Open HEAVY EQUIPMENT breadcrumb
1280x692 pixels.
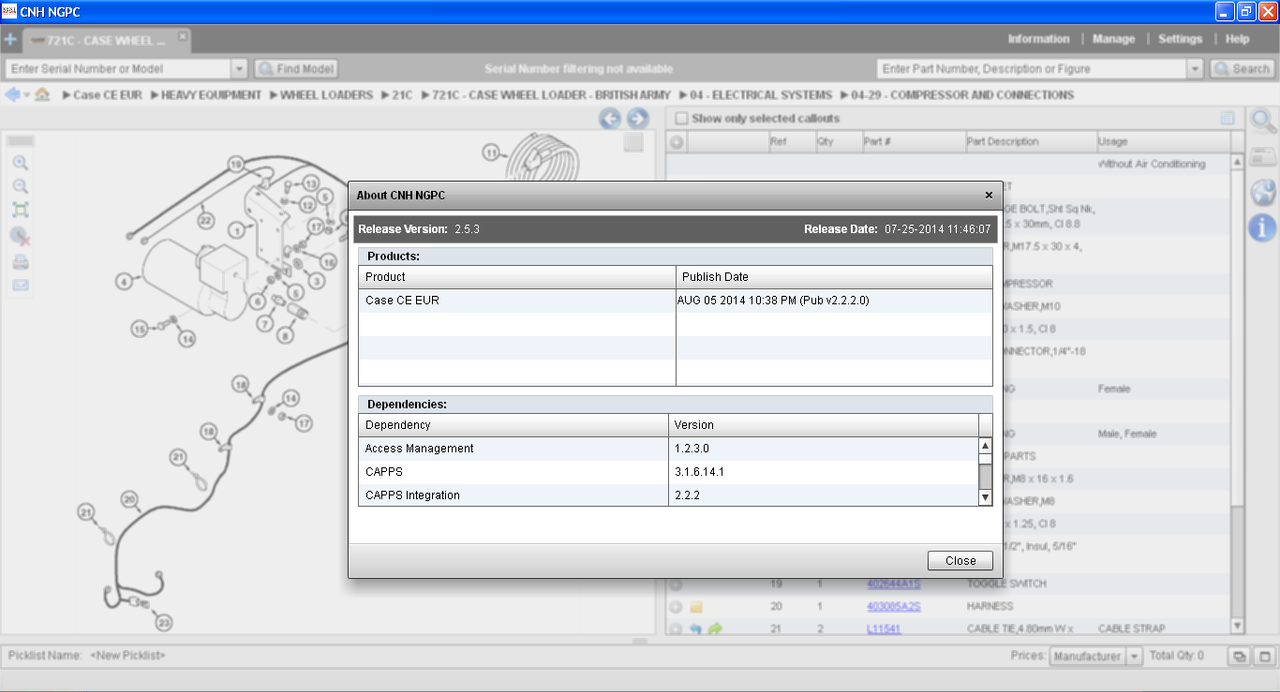coord(211,95)
